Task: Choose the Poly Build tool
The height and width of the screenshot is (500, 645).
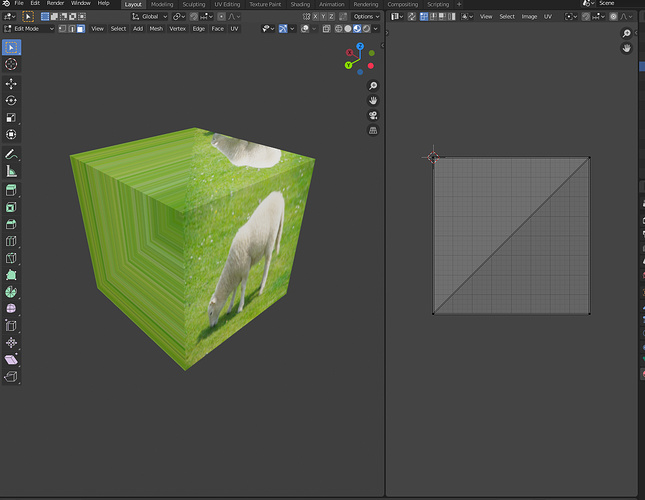Action: (x=11, y=275)
